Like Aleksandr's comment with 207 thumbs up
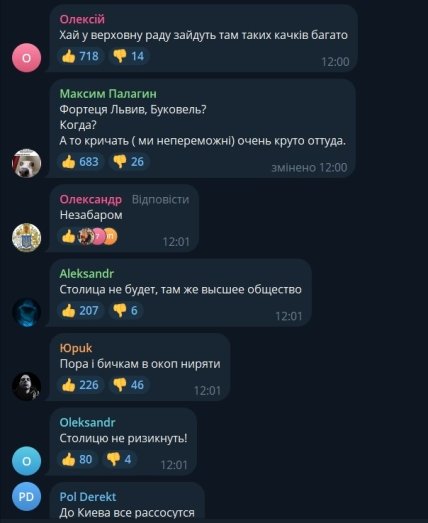The image size is (428, 523). point(80,311)
